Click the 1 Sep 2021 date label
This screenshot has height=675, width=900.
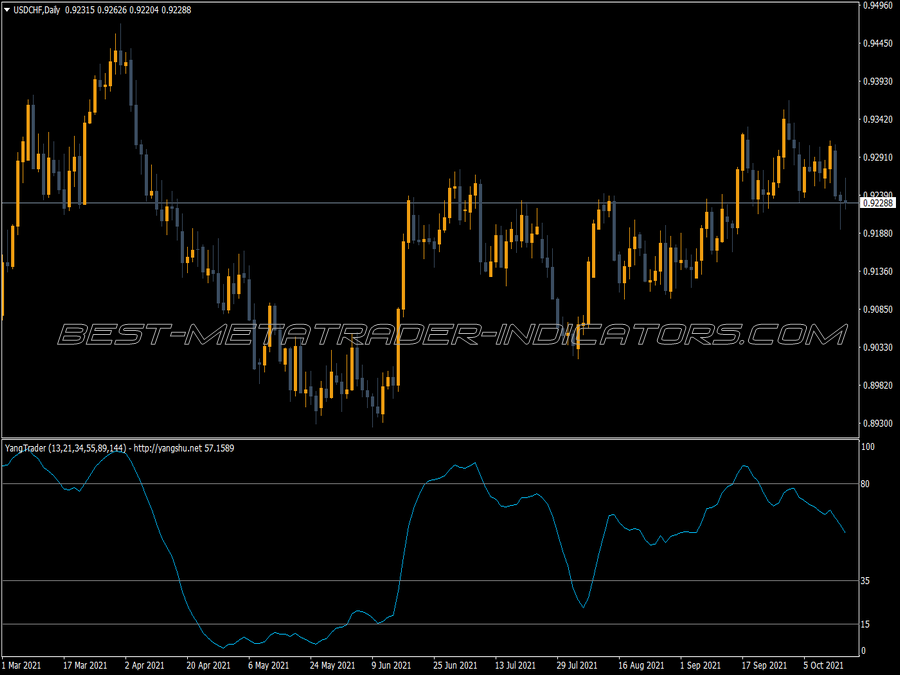(700, 666)
